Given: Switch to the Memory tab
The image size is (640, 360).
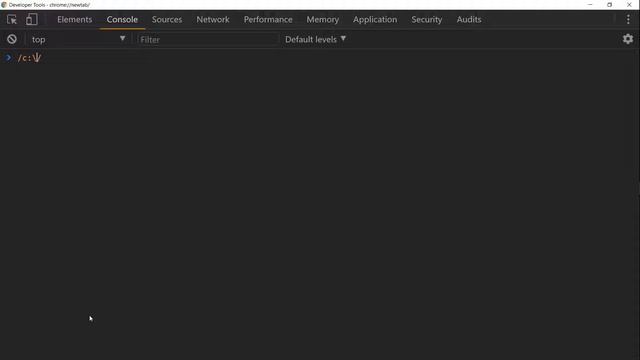Looking at the screenshot, I should (322, 20).
